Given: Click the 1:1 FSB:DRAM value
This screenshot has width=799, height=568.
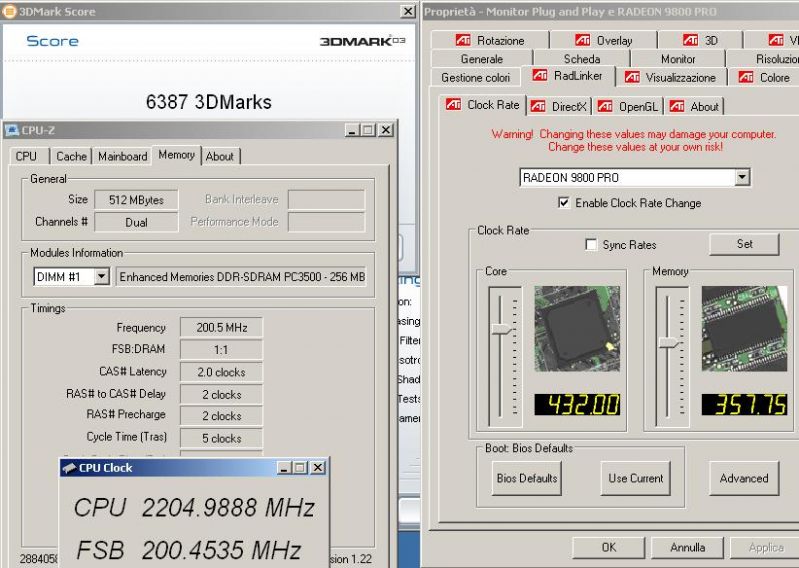Looking at the screenshot, I should [222, 350].
